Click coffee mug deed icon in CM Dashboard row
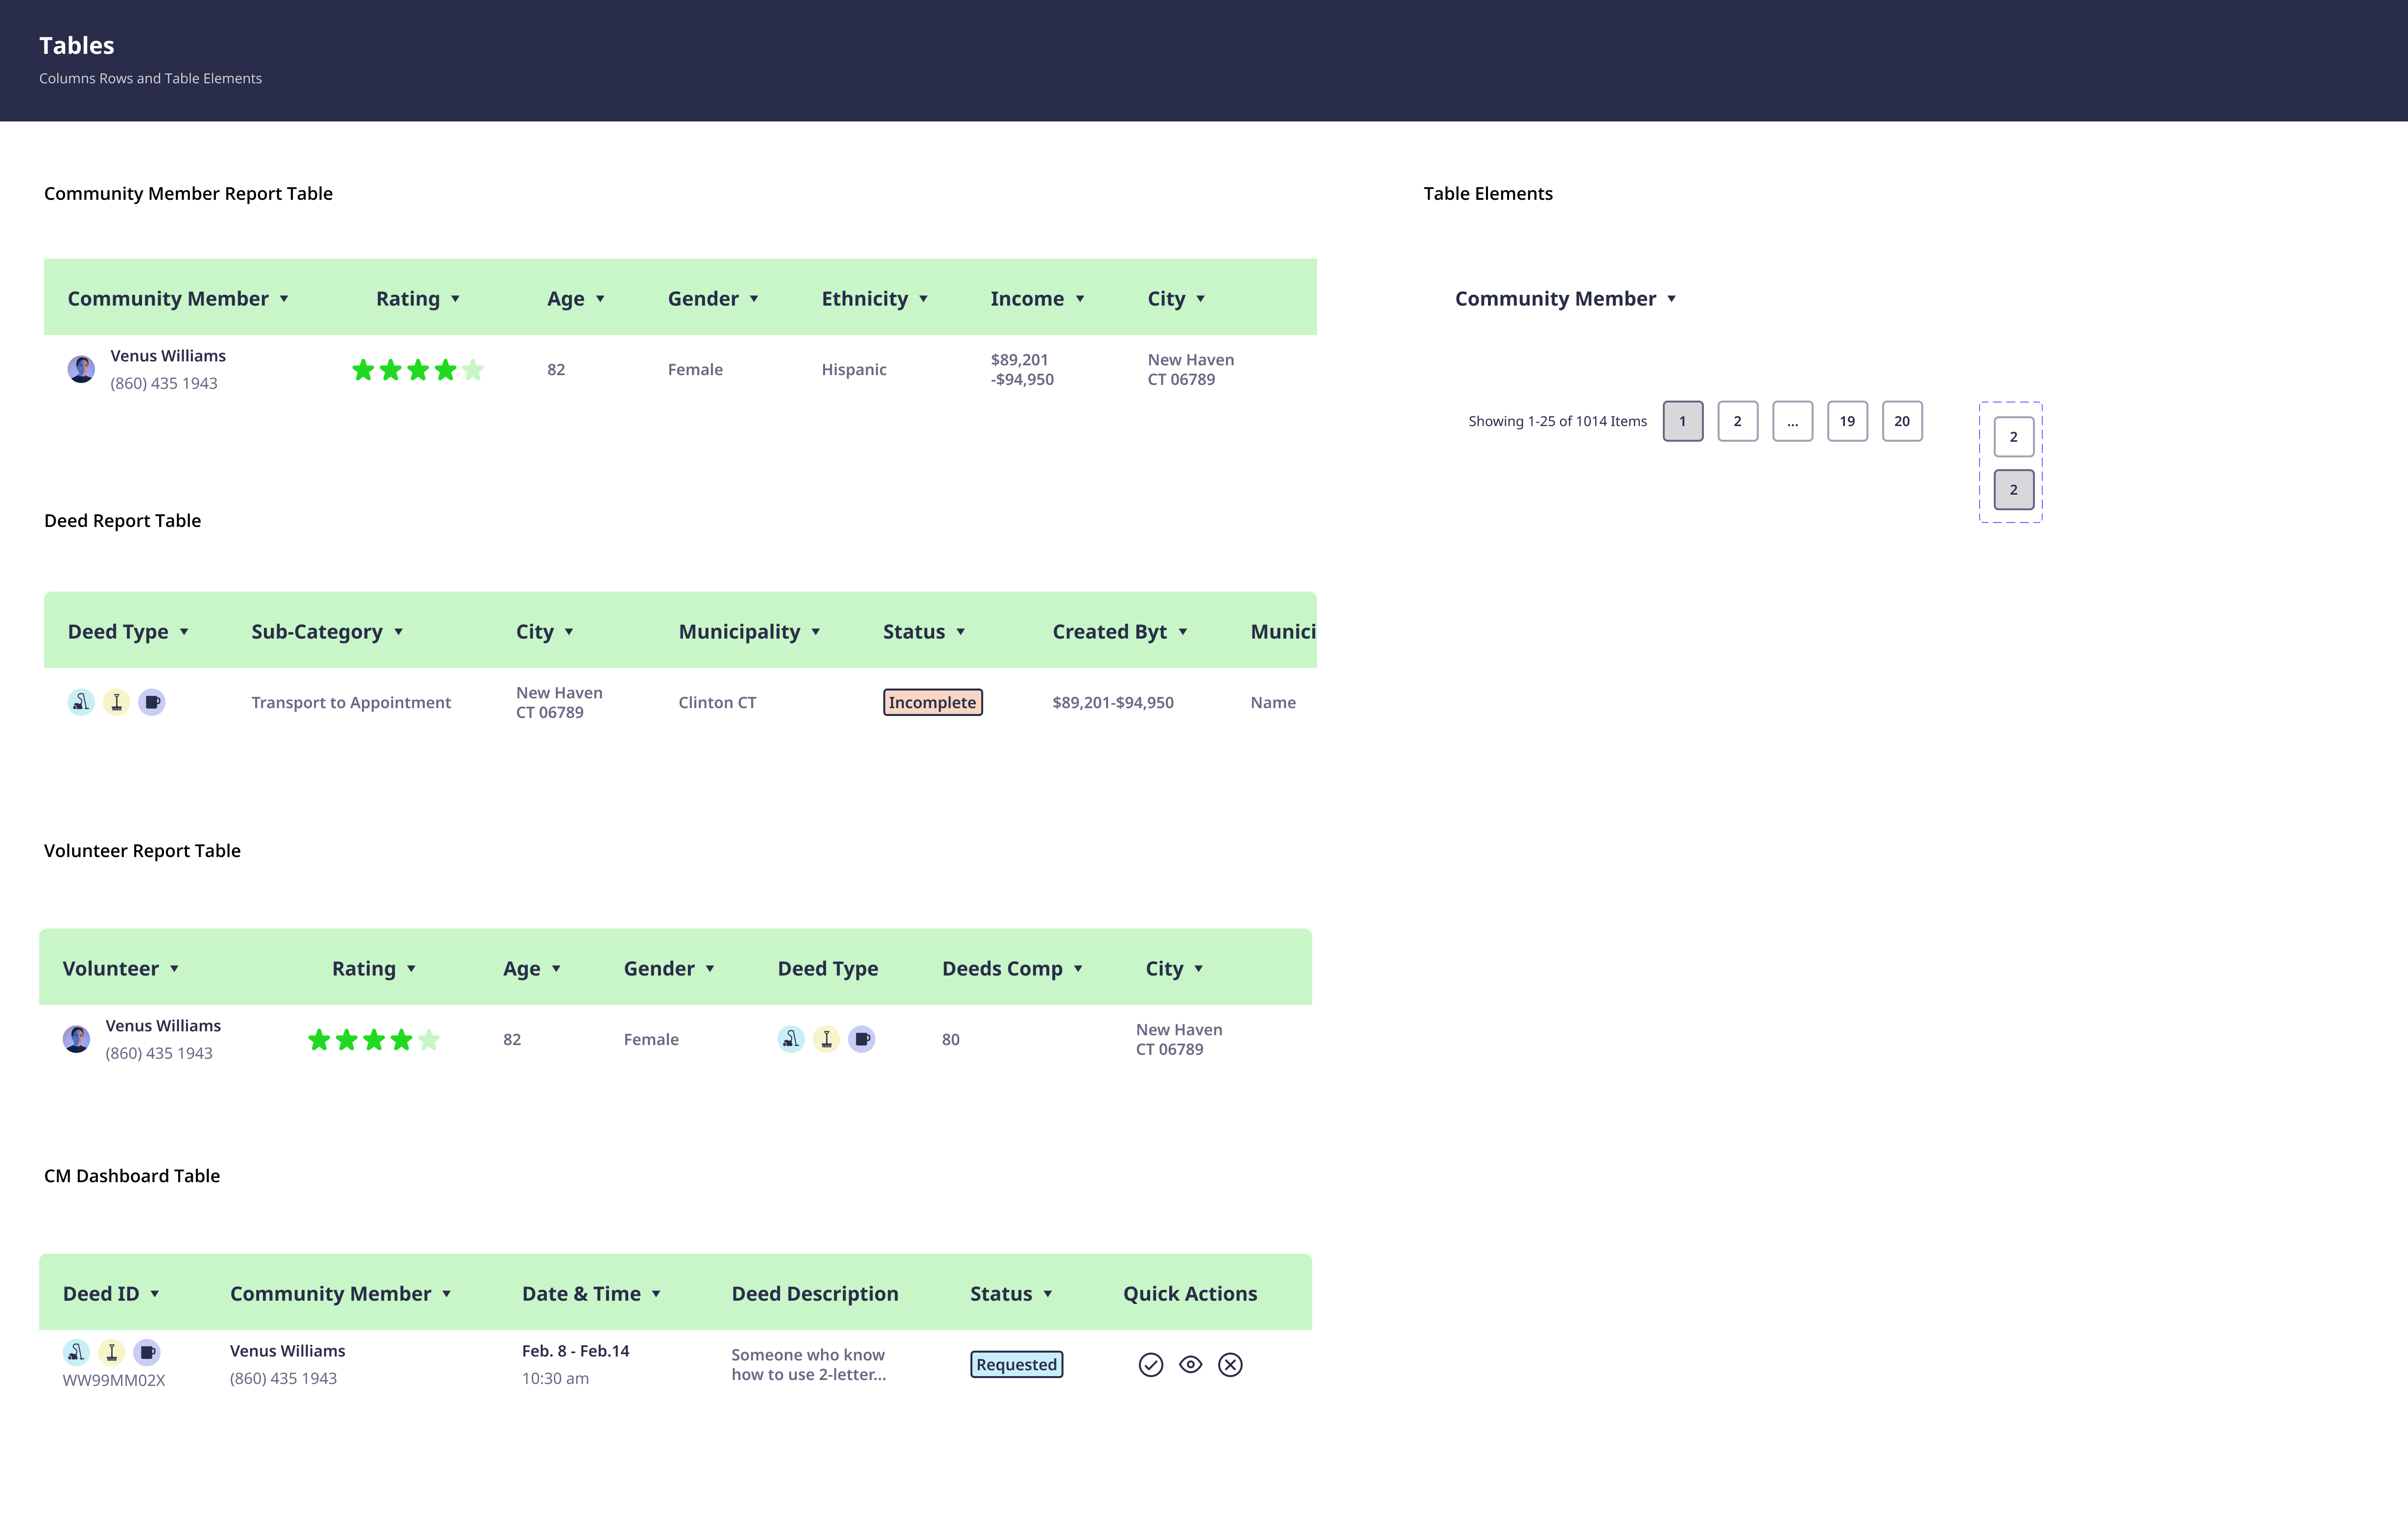 point(147,1352)
